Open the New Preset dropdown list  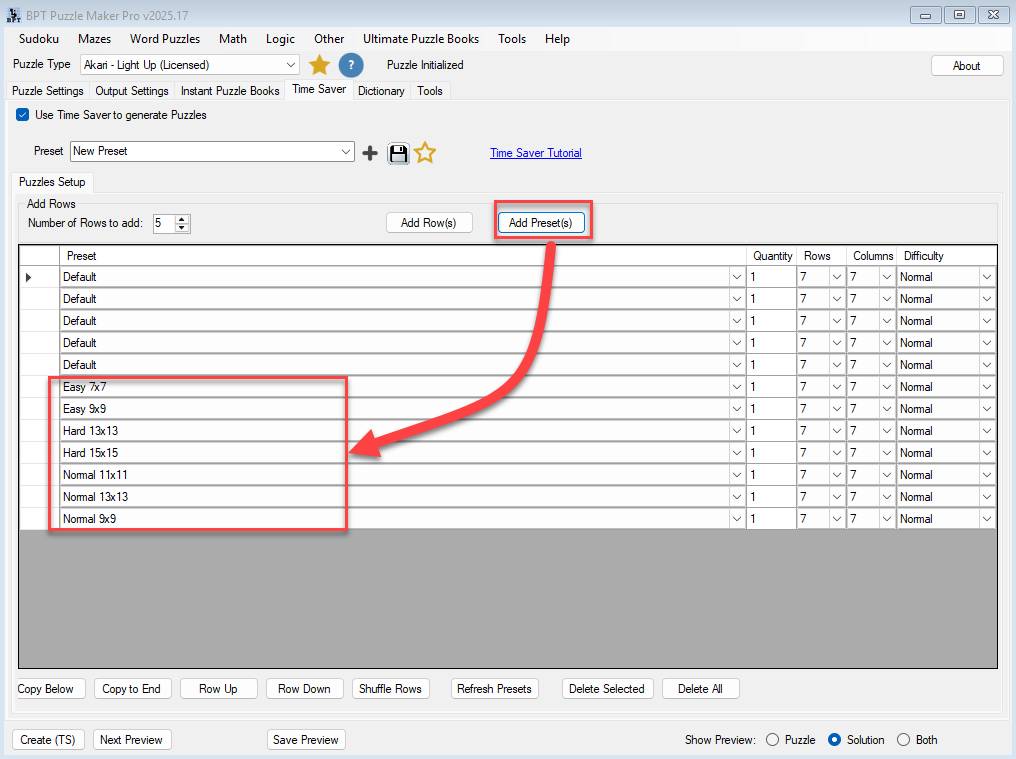point(346,152)
